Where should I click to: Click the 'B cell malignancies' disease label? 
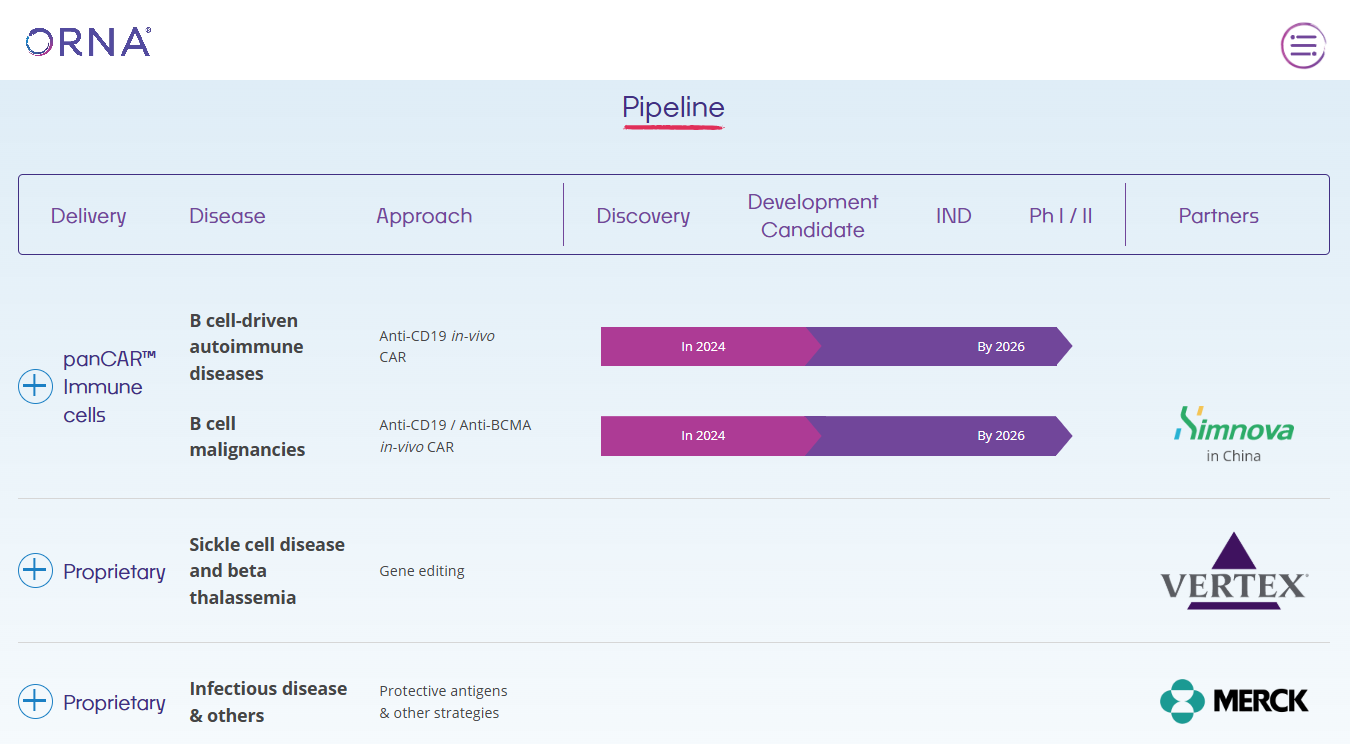click(x=247, y=436)
